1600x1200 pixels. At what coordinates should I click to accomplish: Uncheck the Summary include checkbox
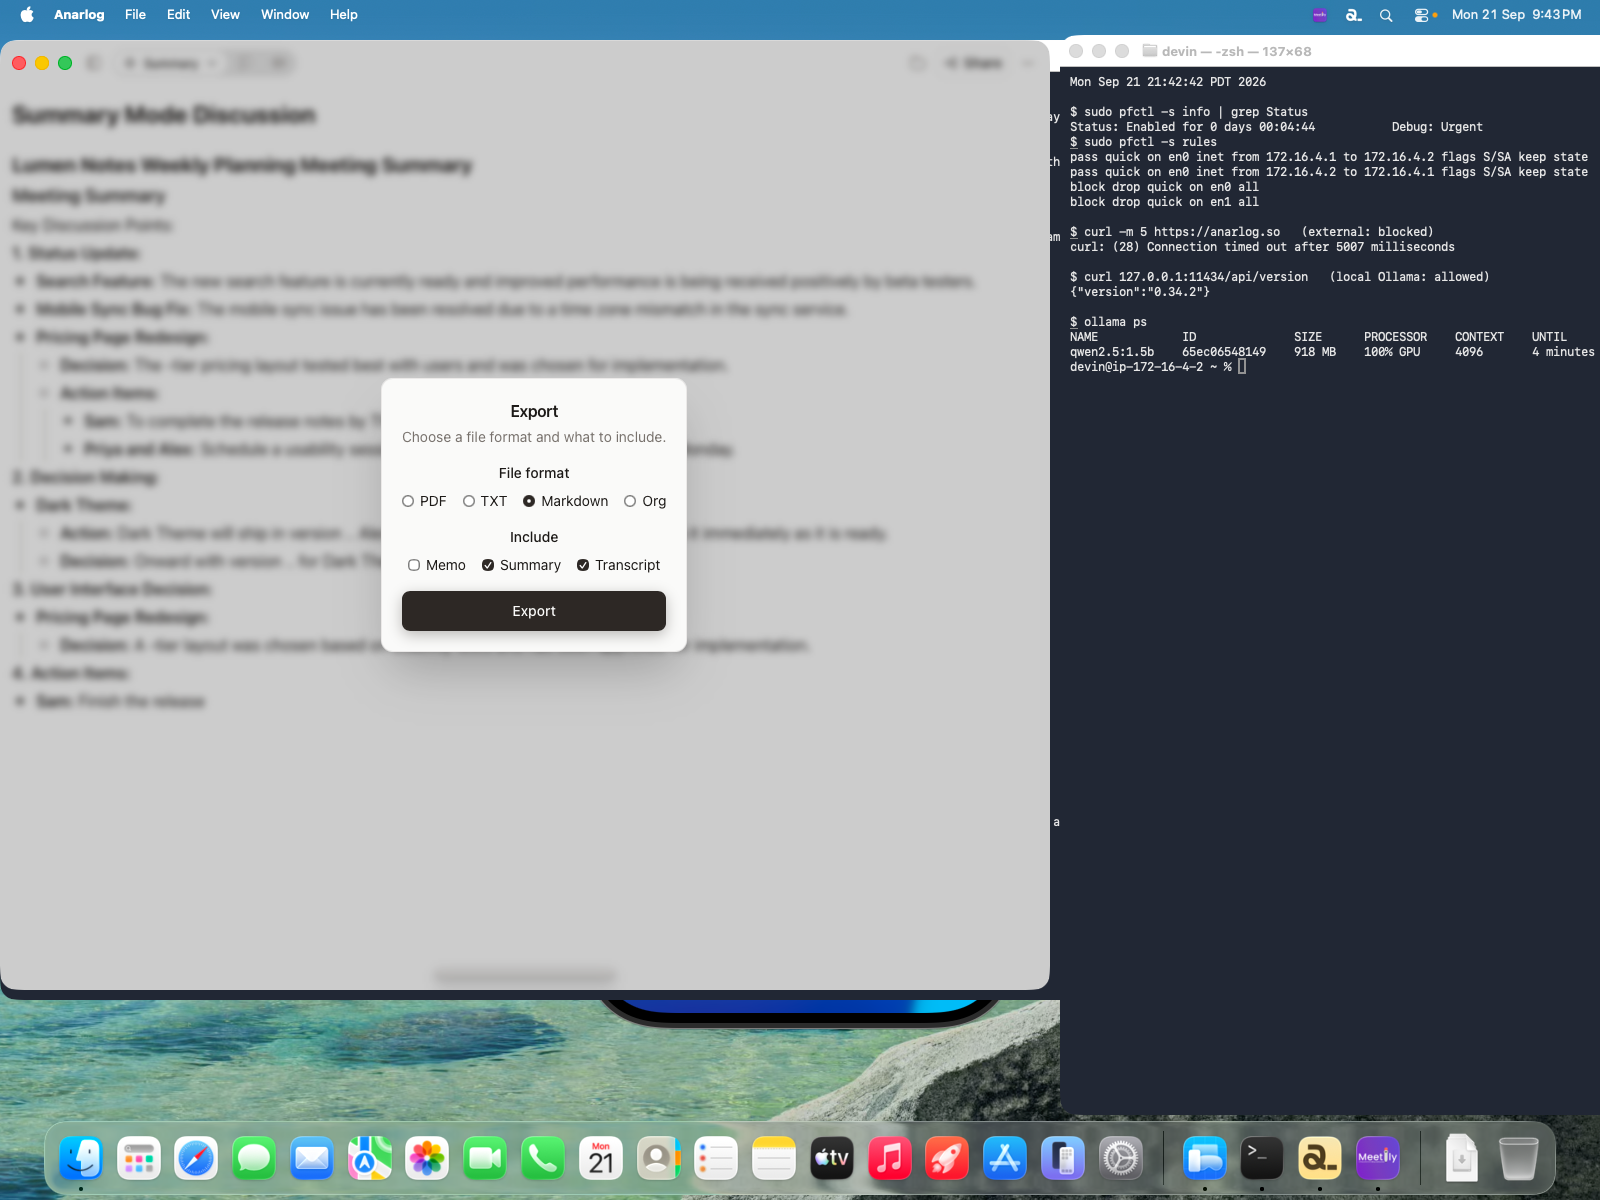point(488,565)
